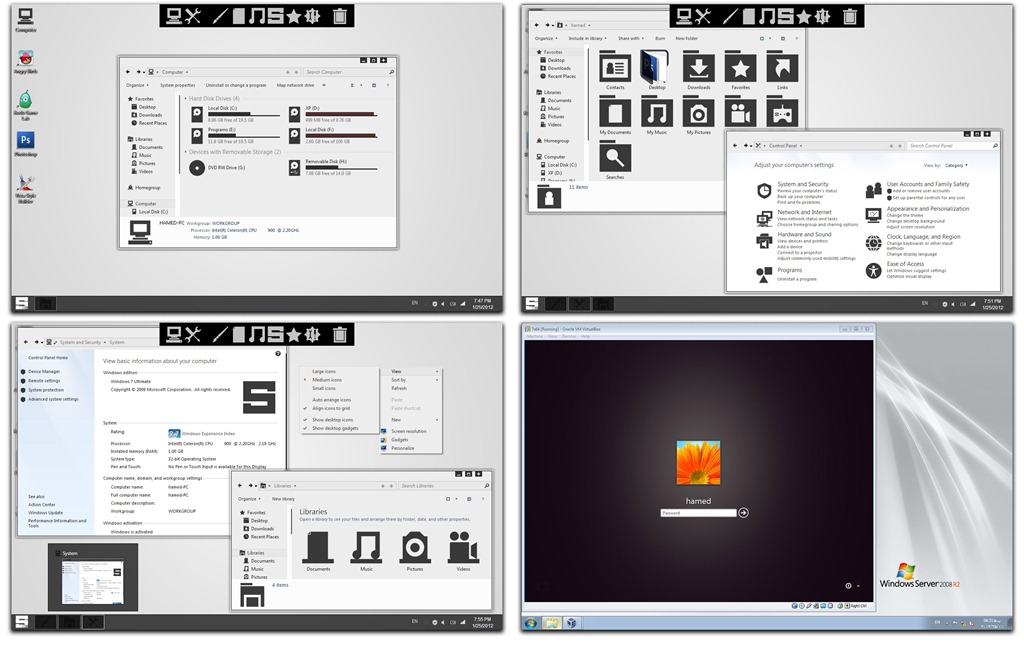Viewport: 1024px width, 647px height.
Task: Click the User Accounts and Family Safety icon
Action: pyautogui.click(x=873, y=191)
